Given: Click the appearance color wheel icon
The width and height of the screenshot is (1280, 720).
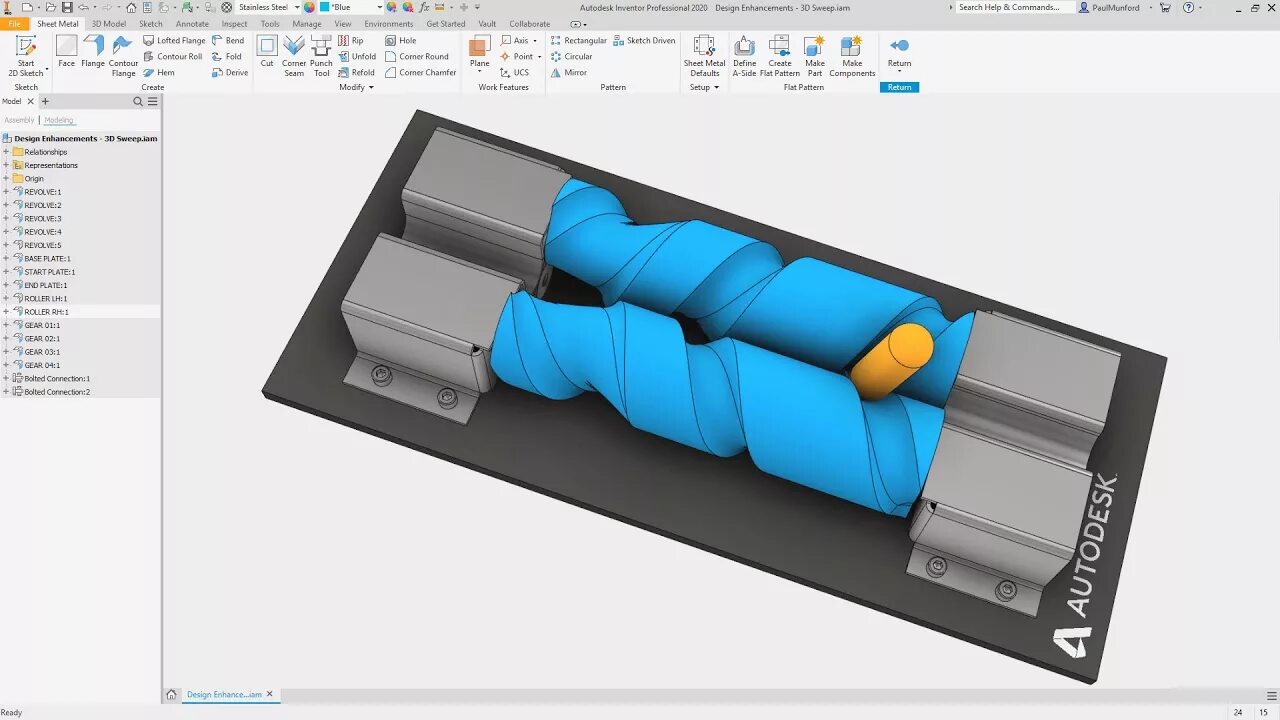Looking at the screenshot, I should tap(310, 7).
